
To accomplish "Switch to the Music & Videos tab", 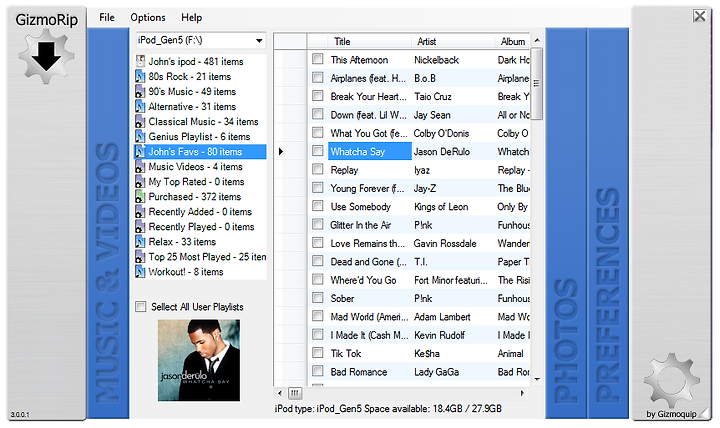I will (108, 223).
